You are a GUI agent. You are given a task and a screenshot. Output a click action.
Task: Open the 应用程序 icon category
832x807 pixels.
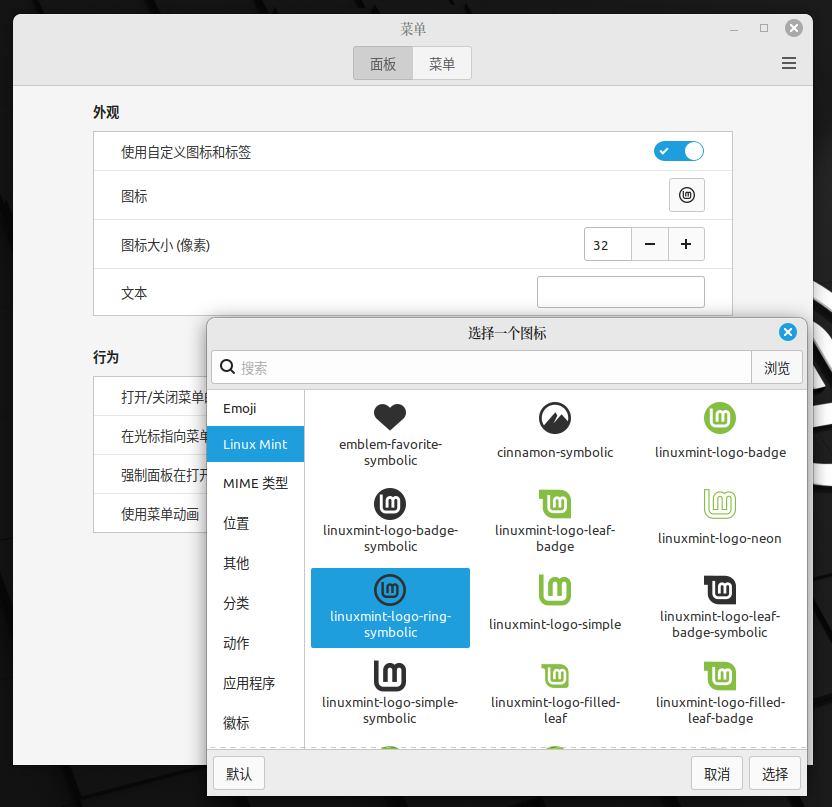coord(255,683)
